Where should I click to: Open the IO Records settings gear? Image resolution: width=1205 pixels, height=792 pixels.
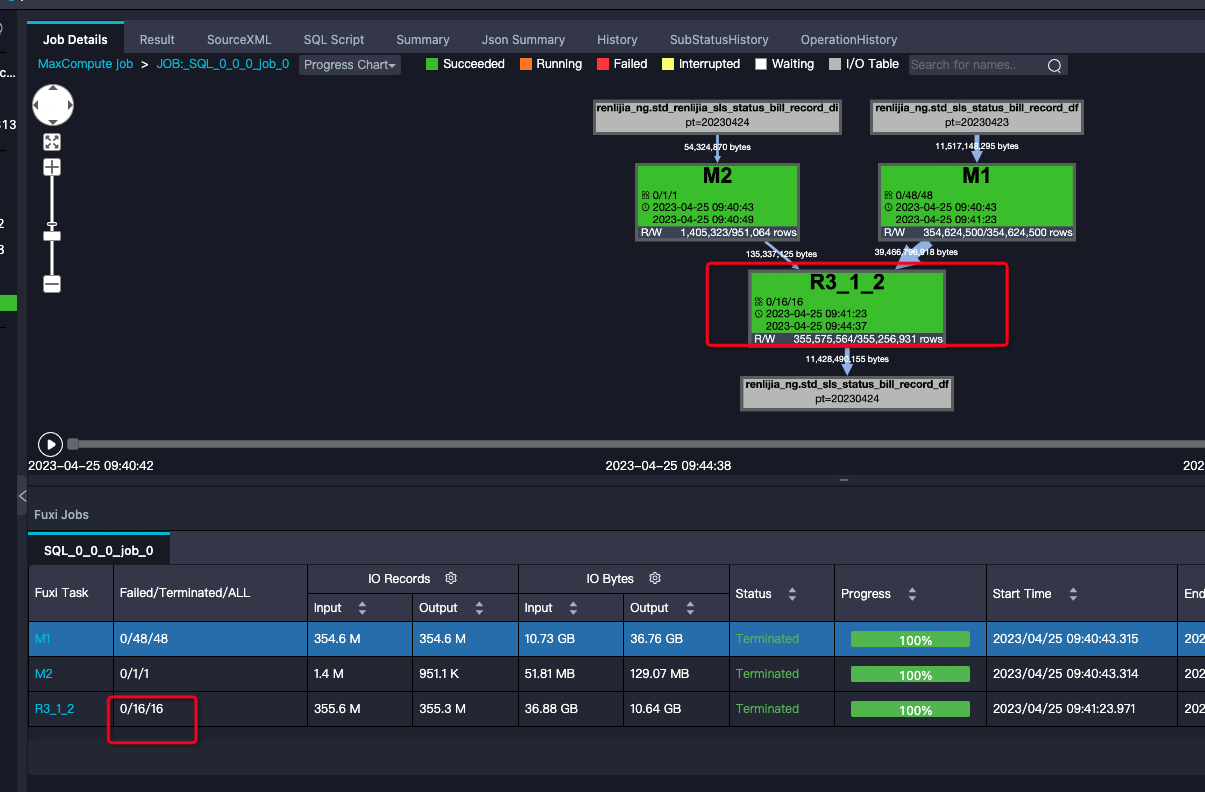451,578
